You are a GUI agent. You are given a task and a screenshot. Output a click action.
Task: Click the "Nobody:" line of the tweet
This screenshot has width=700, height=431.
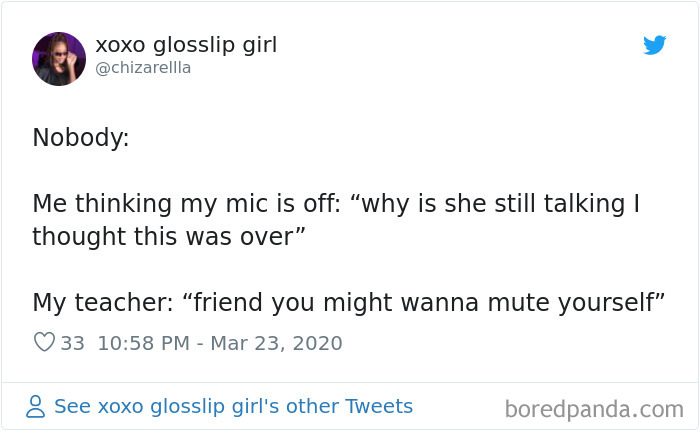point(81,137)
